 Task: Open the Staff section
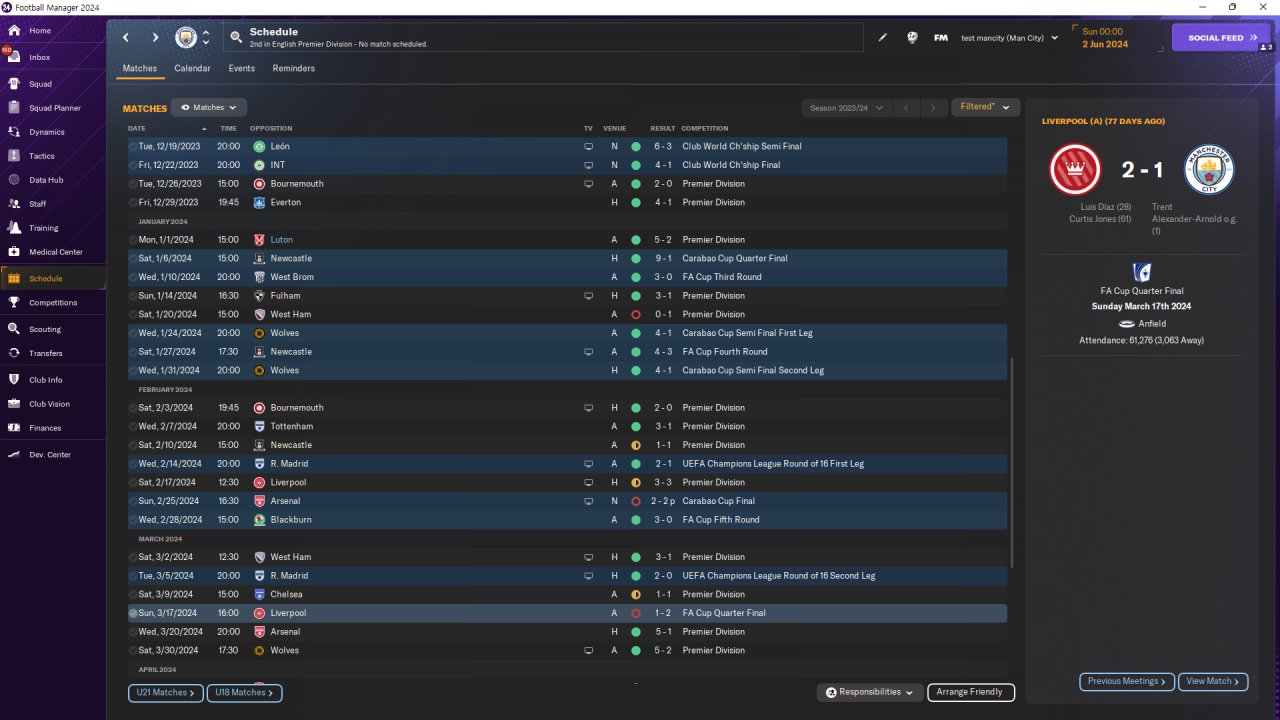pyautogui.click(x=38, y=204)
